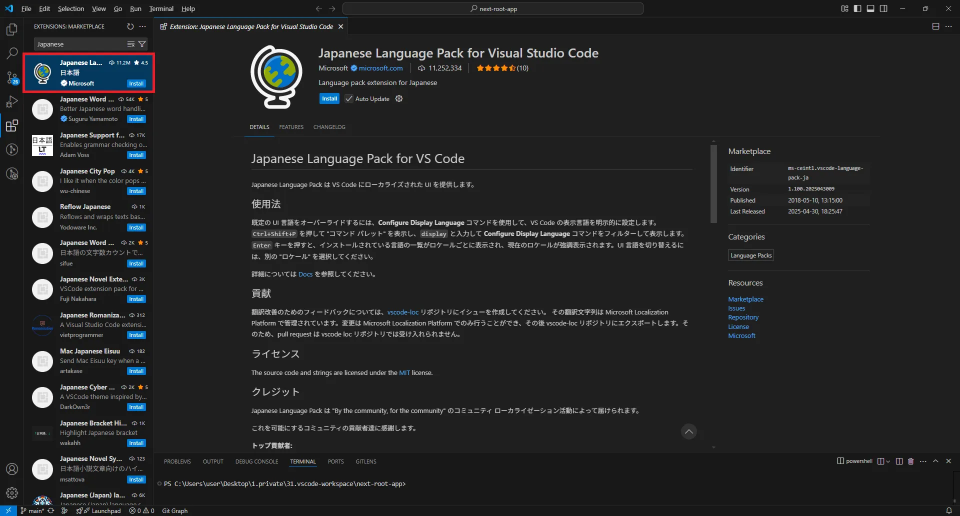The width and height of the screenshot is (960, 516).
Task: Go forward with the navigation arrow
Action: tap(332, 9)
